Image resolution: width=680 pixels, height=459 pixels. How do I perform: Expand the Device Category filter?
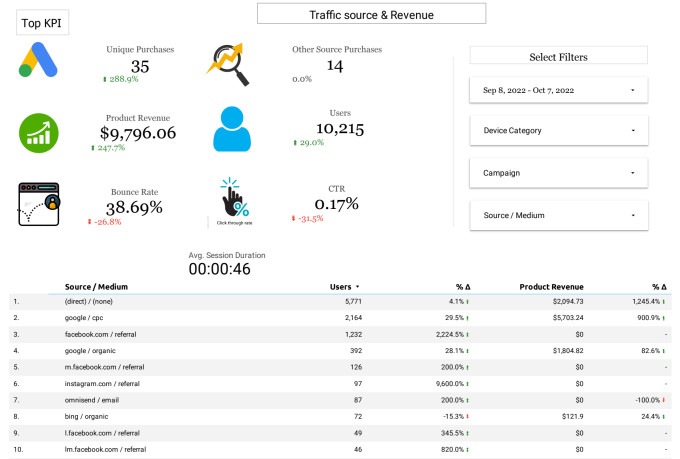(x=559, y=130)
